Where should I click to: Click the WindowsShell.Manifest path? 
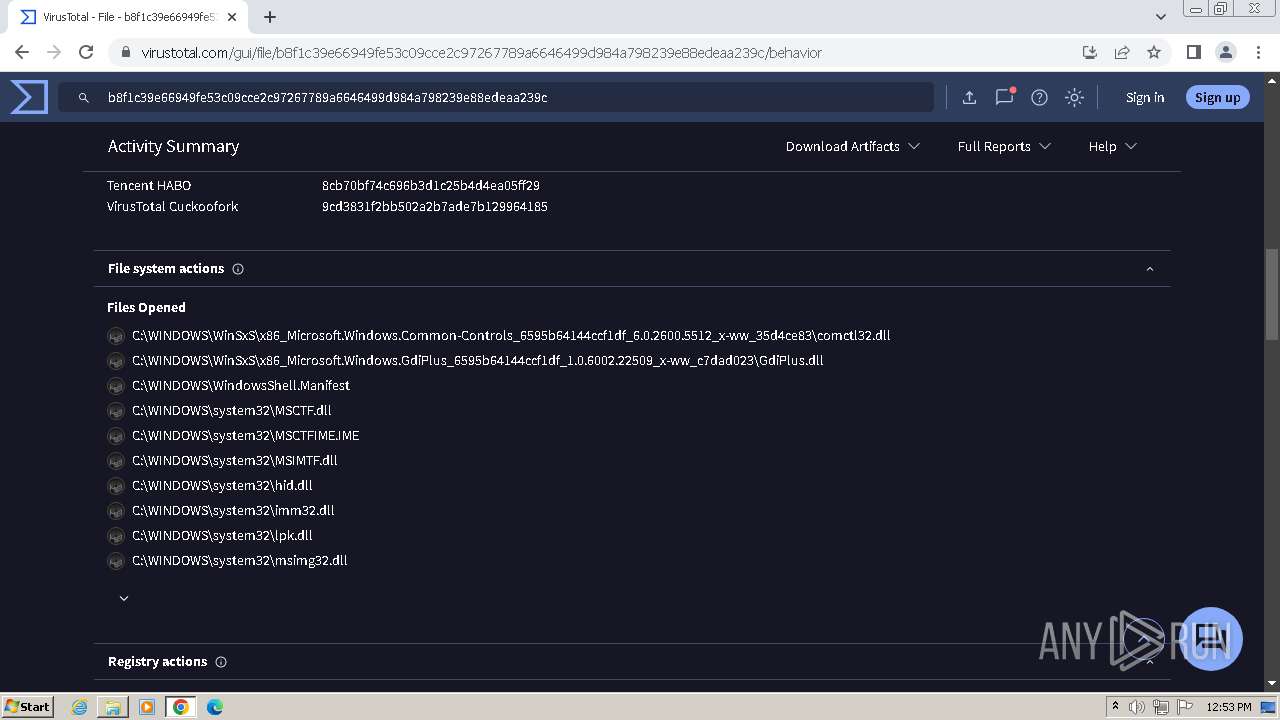[x=241, y=386]
